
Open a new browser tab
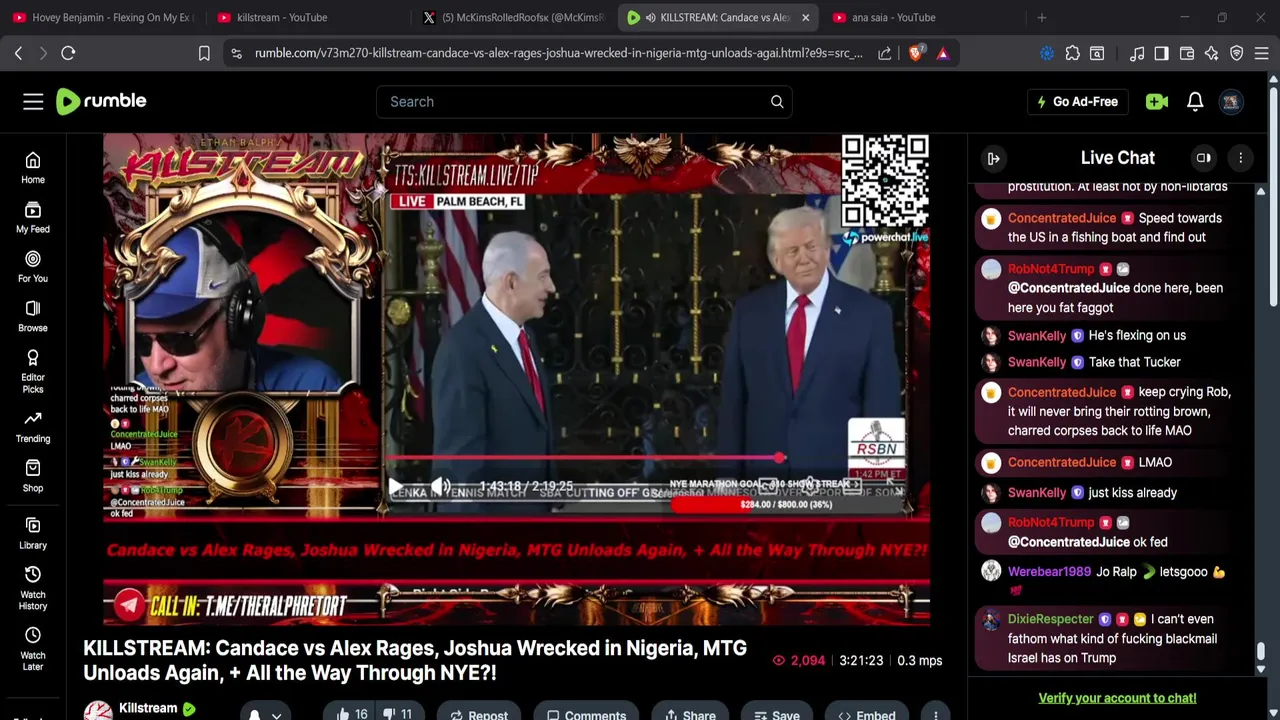pos(1042,17)
